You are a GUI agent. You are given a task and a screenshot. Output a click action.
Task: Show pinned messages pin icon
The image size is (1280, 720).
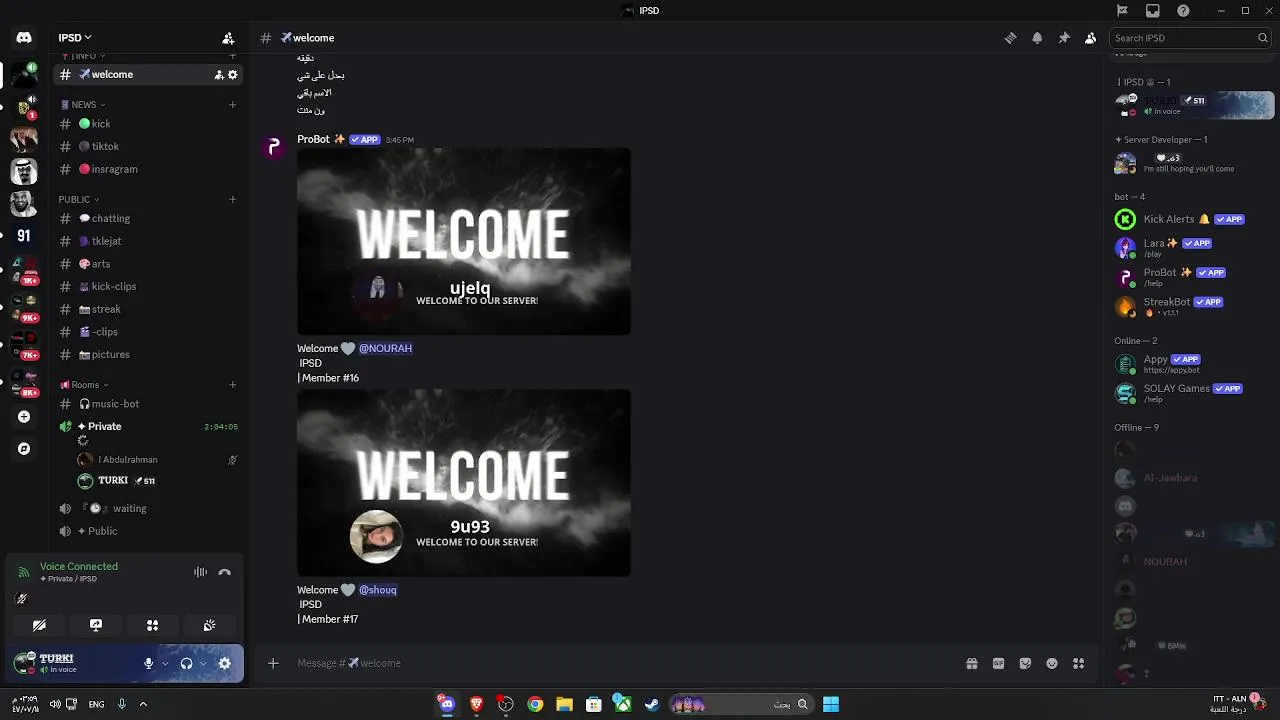click(x=1064, y=38)
